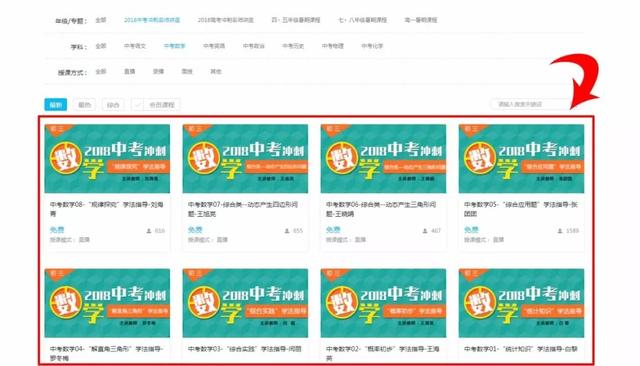Filter by 四、五年级暑期课程
The image size is (640, 366).
pos(296,20)
